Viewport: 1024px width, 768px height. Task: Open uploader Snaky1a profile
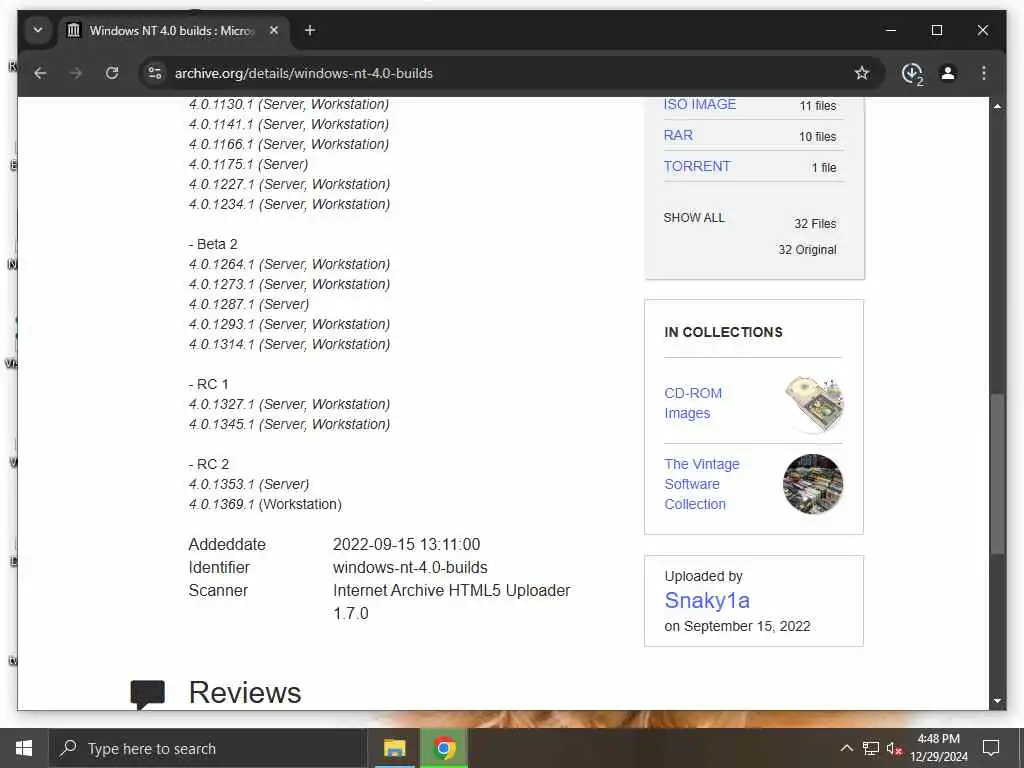[707, 600]
